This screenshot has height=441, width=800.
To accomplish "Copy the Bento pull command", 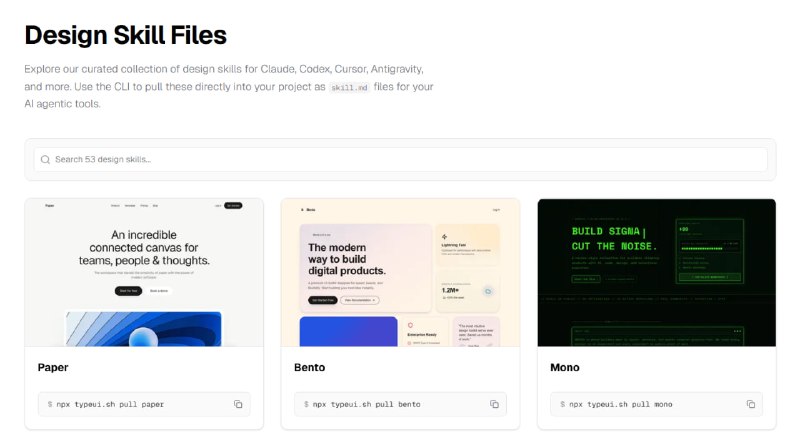I will 494,404.
